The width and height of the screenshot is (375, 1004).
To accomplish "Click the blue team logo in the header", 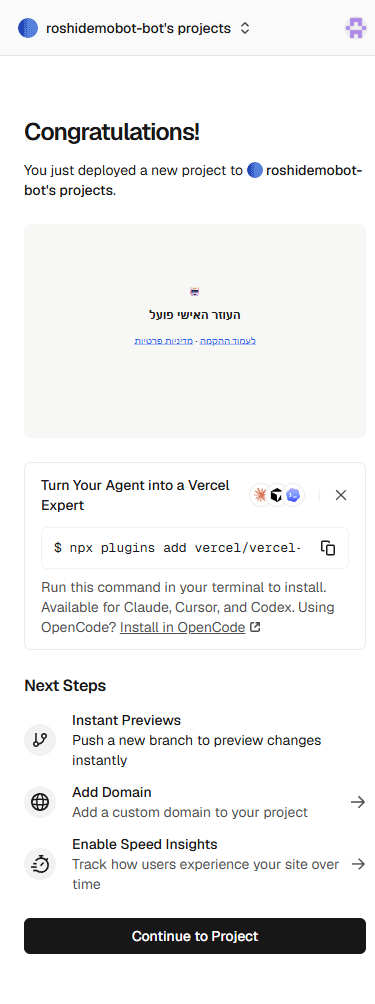I will (28, 28).
